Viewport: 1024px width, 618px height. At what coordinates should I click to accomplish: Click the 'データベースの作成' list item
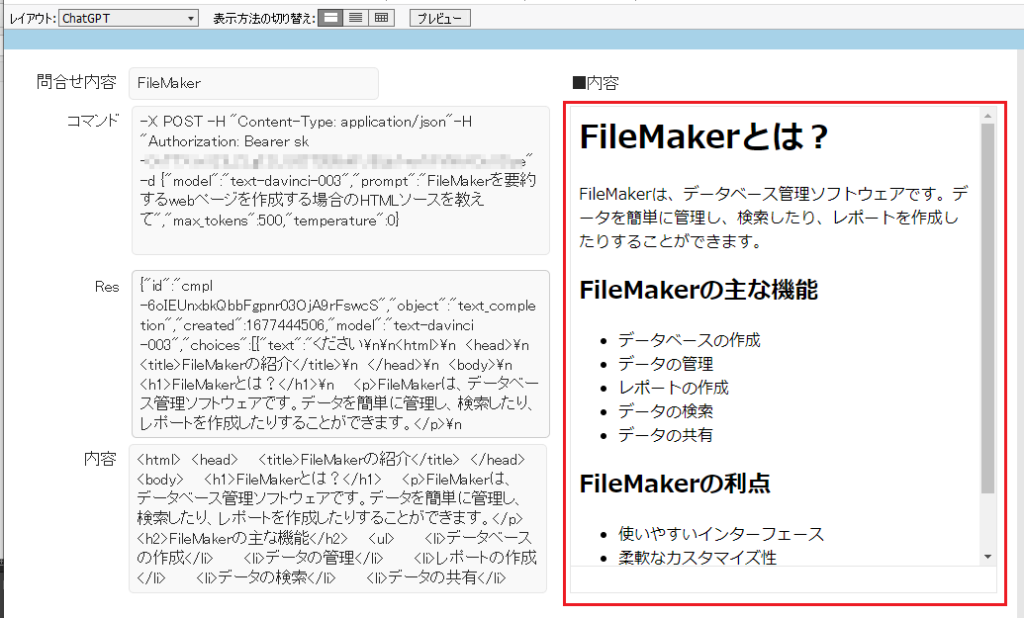click(x=689, y=340)
